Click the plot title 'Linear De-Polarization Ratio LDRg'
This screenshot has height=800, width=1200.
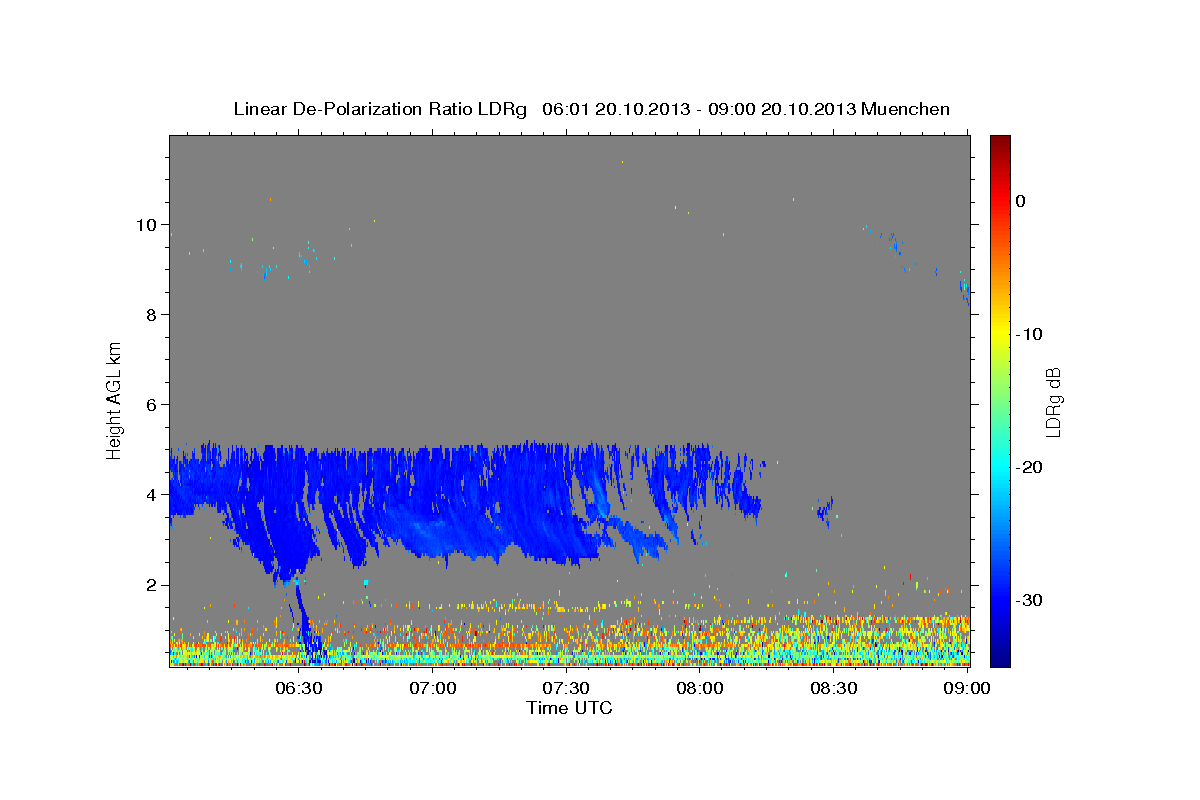[x=380, y=109]
